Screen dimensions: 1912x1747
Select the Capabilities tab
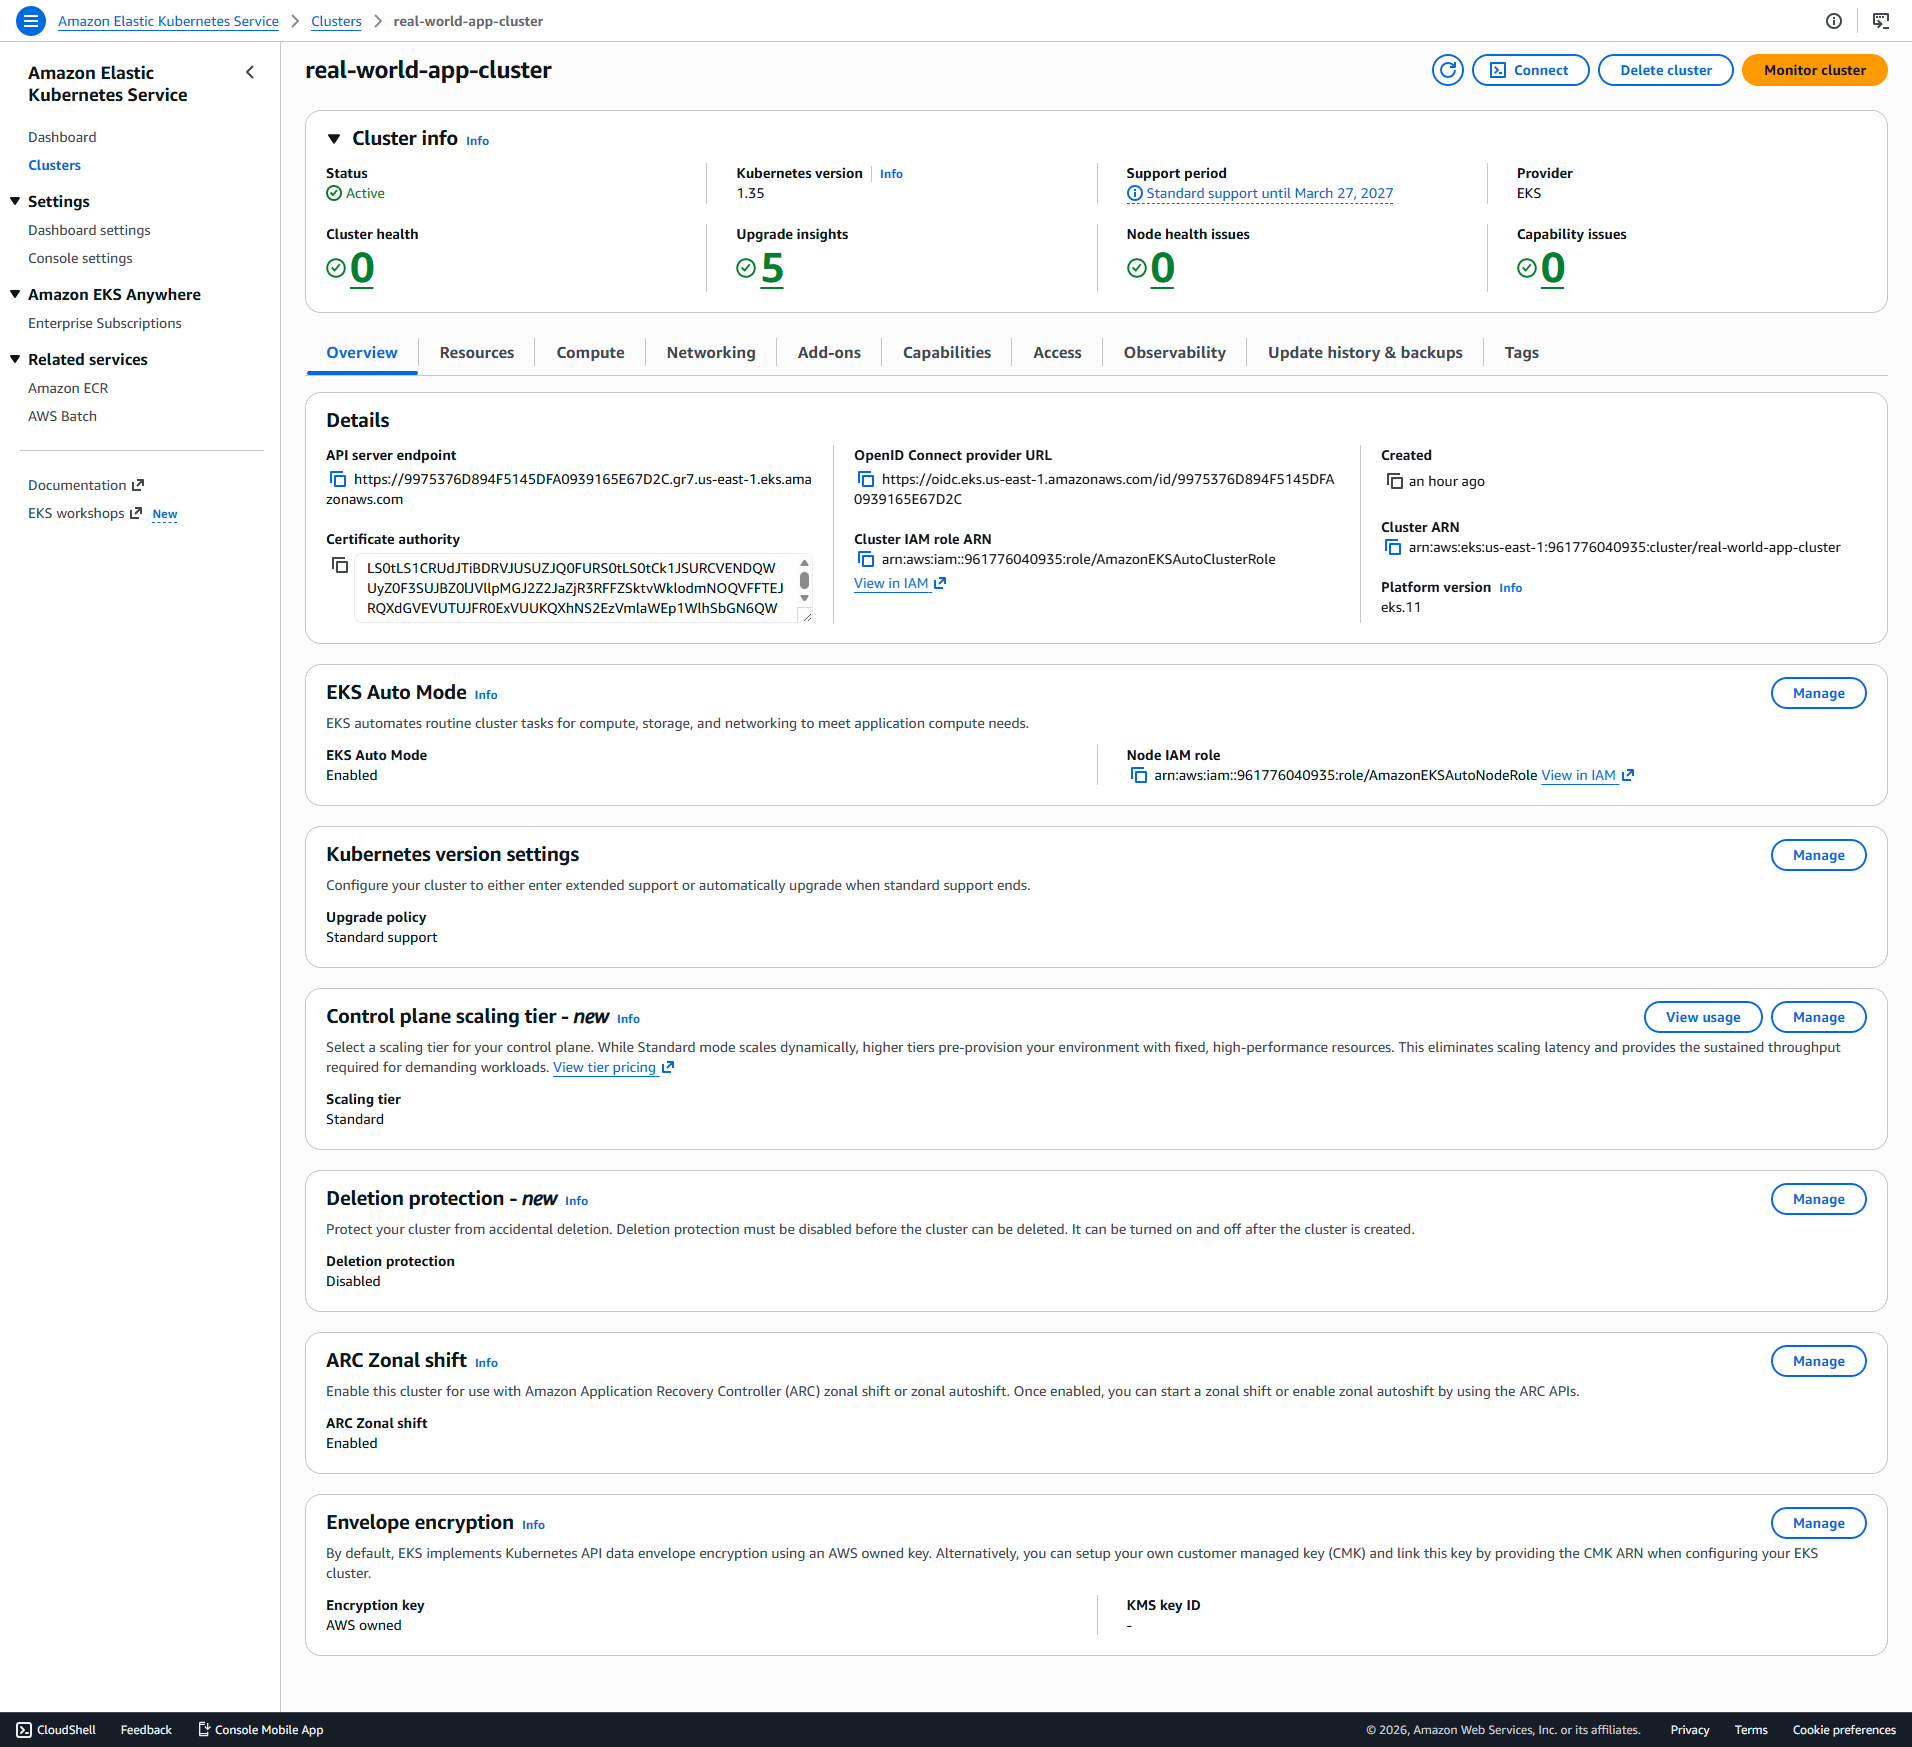(x=947, y=353)
